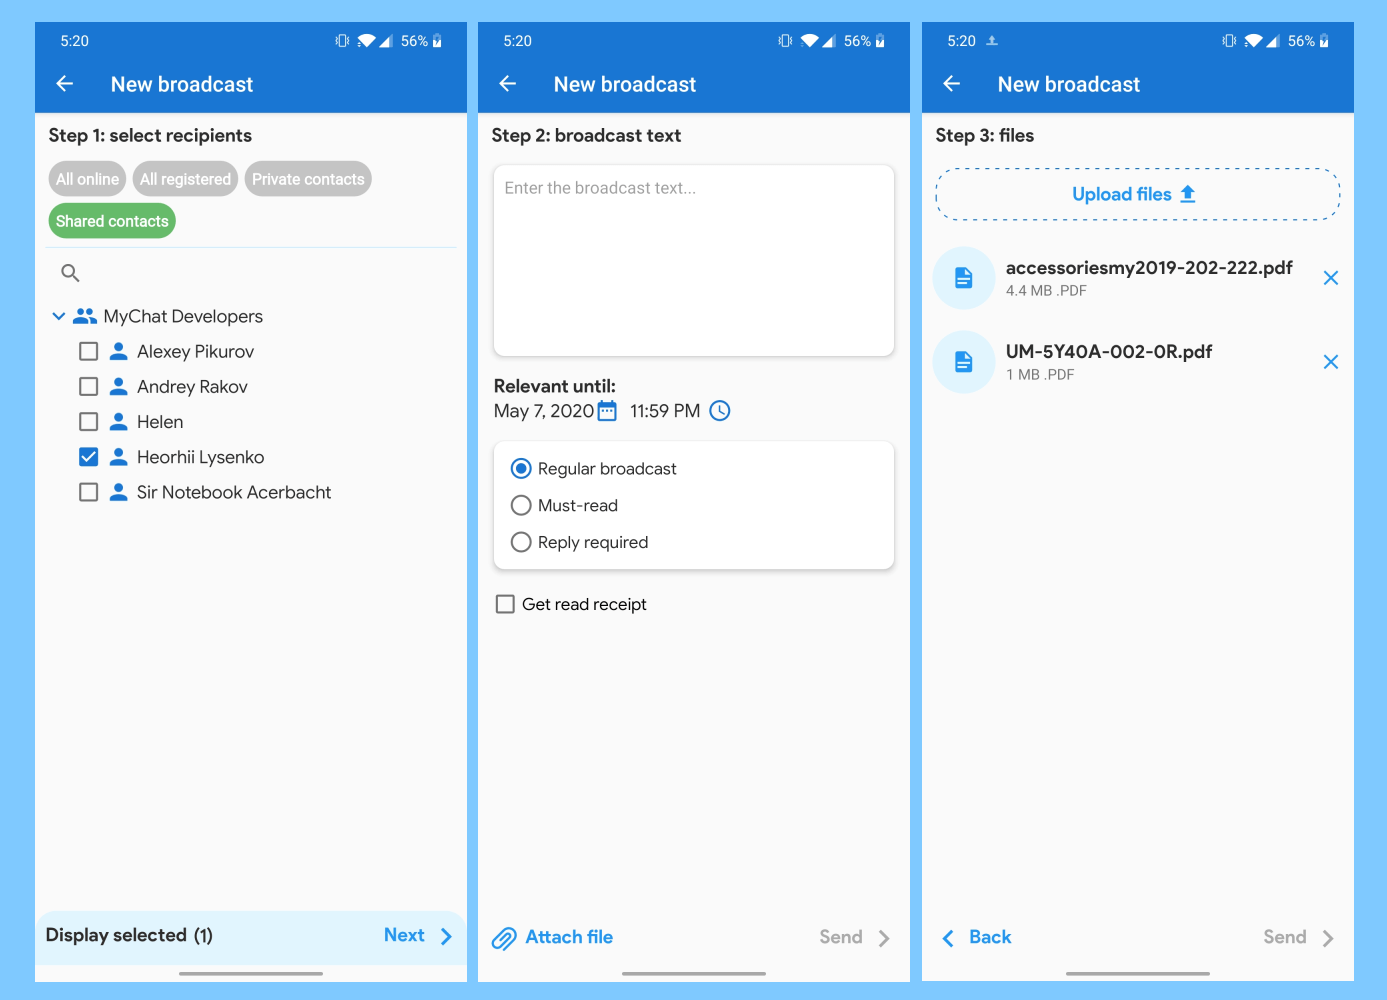This screenshot has height=1000, width=1387.
Task: Click the user icon beside Alexey Pikurov
Action: point(118,351)
